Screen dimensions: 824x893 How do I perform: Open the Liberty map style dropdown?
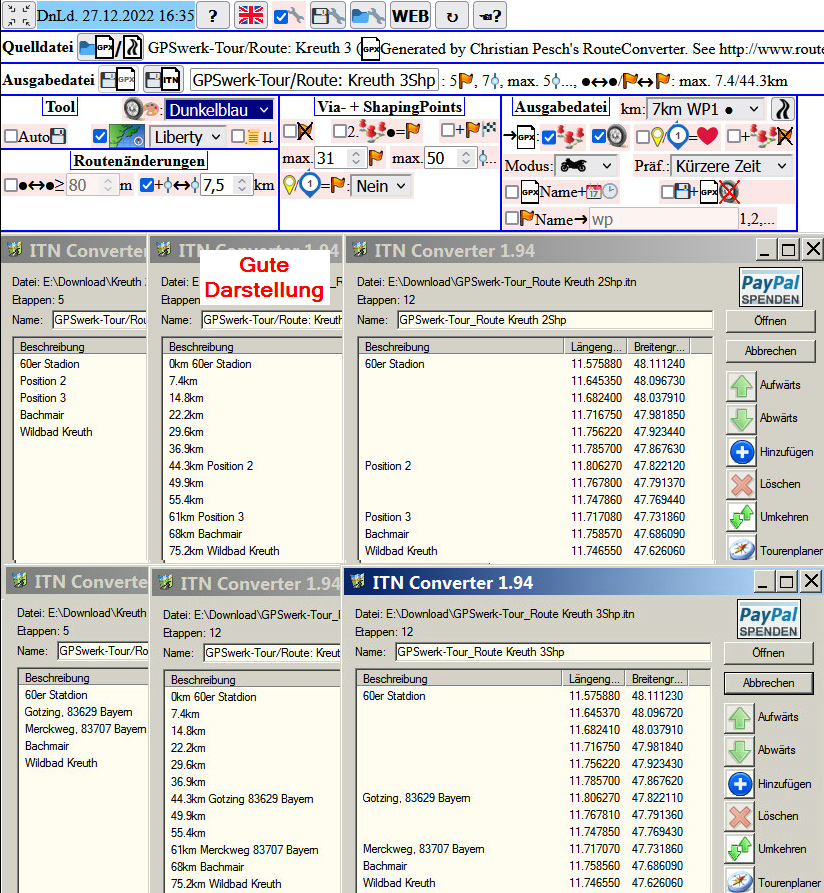[187, 137]
